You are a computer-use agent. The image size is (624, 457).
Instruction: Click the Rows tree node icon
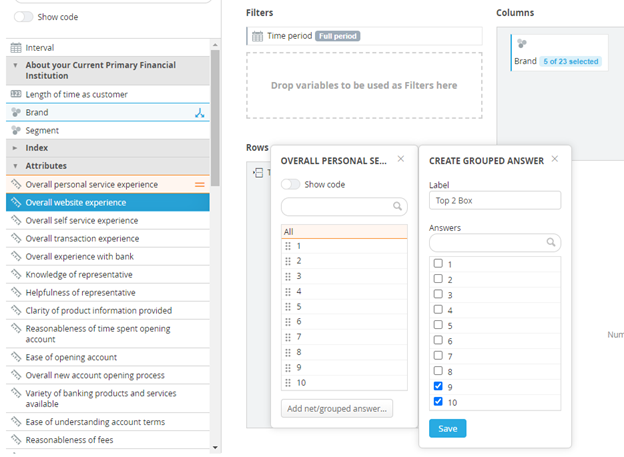258,173
